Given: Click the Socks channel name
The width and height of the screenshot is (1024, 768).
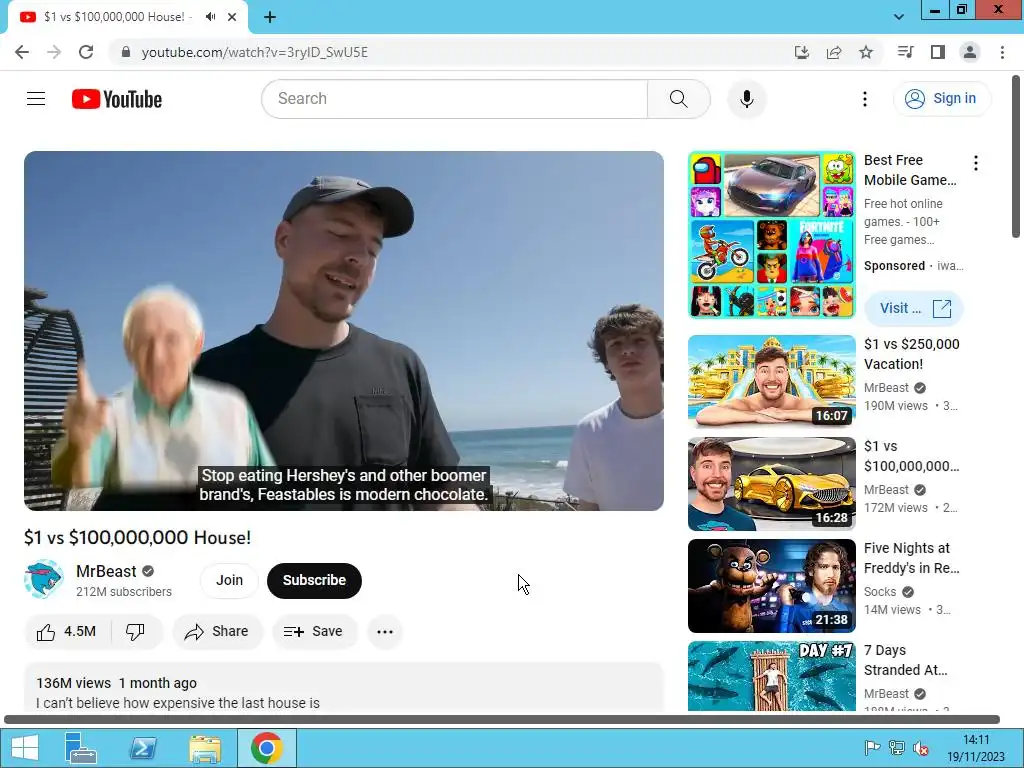Looking at the screenshot, I should [x=880, y=592].
